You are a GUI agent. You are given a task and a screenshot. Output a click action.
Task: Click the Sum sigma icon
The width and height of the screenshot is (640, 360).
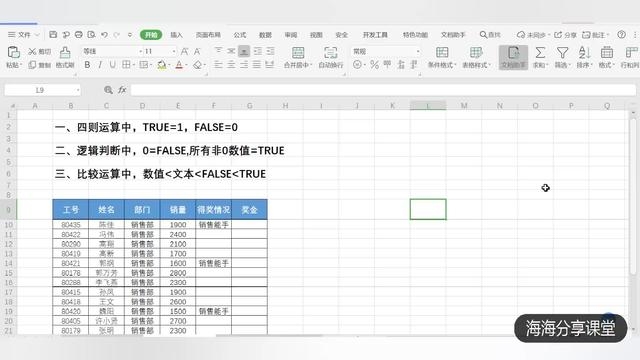(540, 52)
